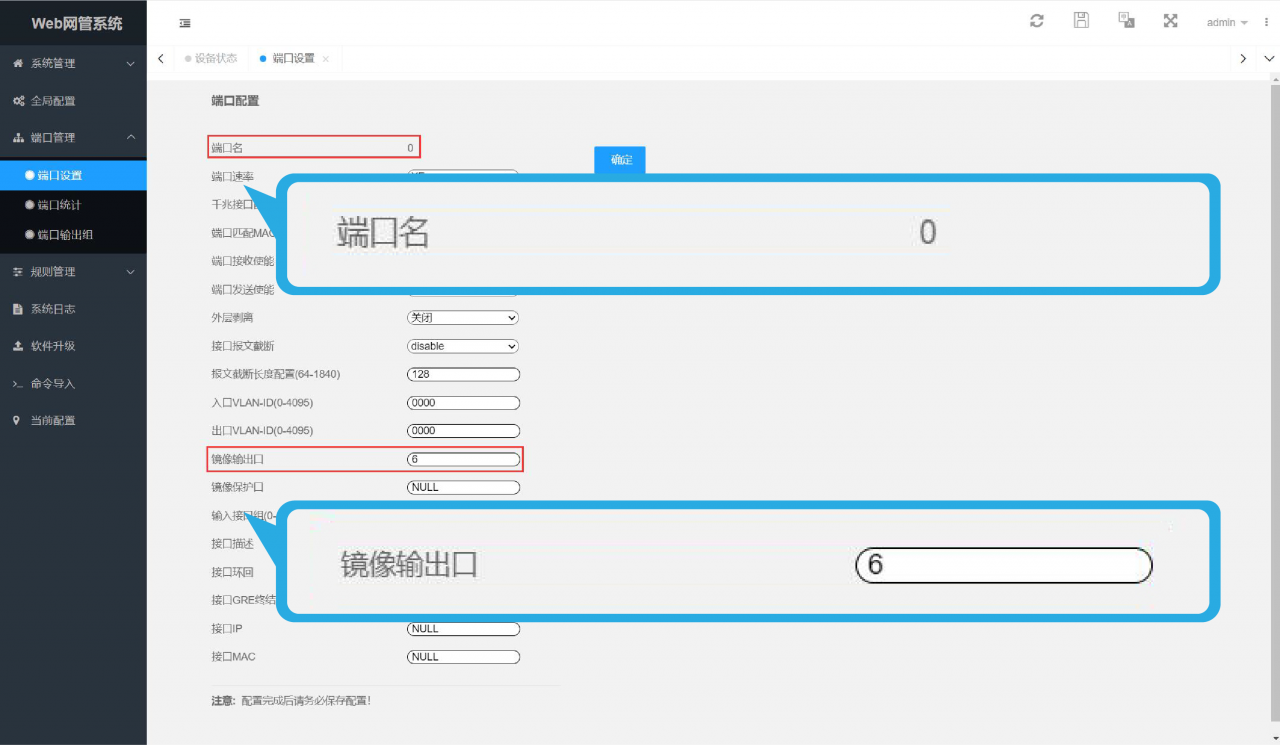Click the language translation icon

[1126, 21]
